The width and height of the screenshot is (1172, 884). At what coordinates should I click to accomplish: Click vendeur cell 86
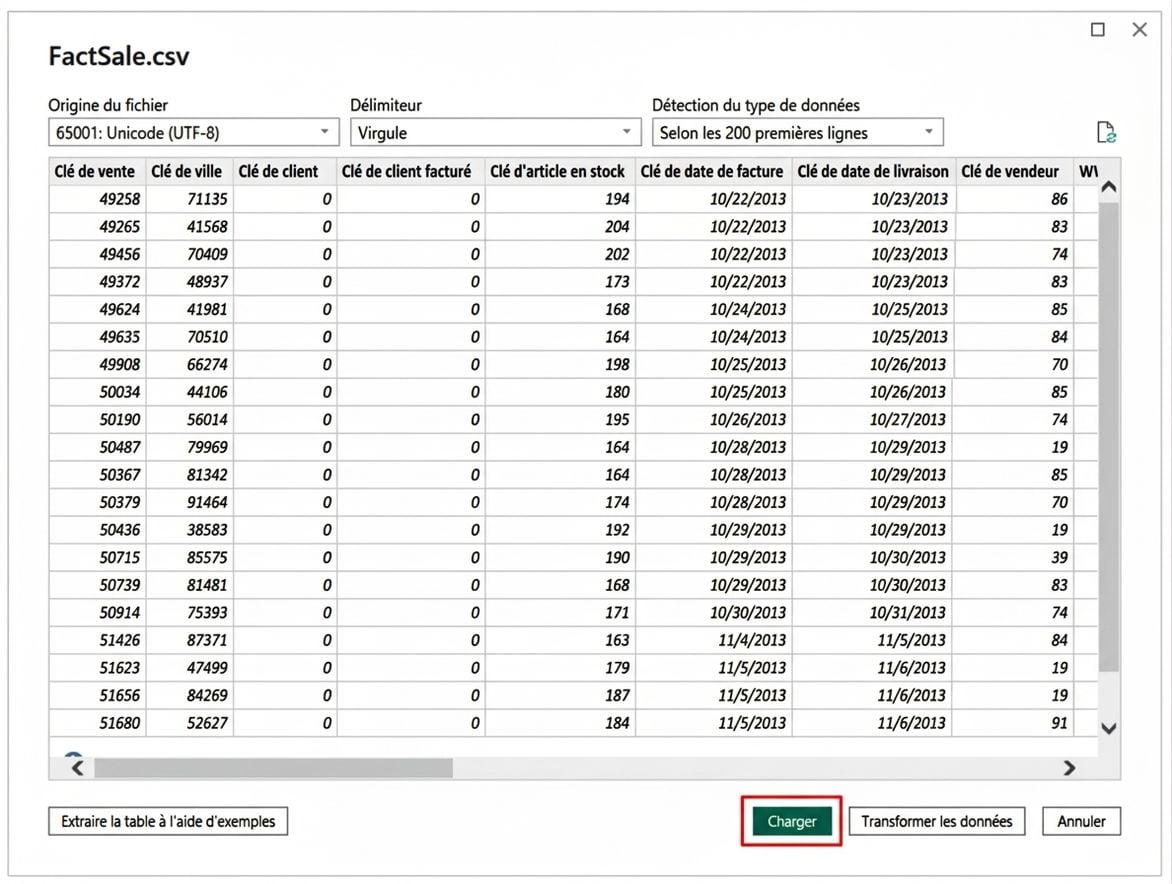click(x=1015, y=199)
